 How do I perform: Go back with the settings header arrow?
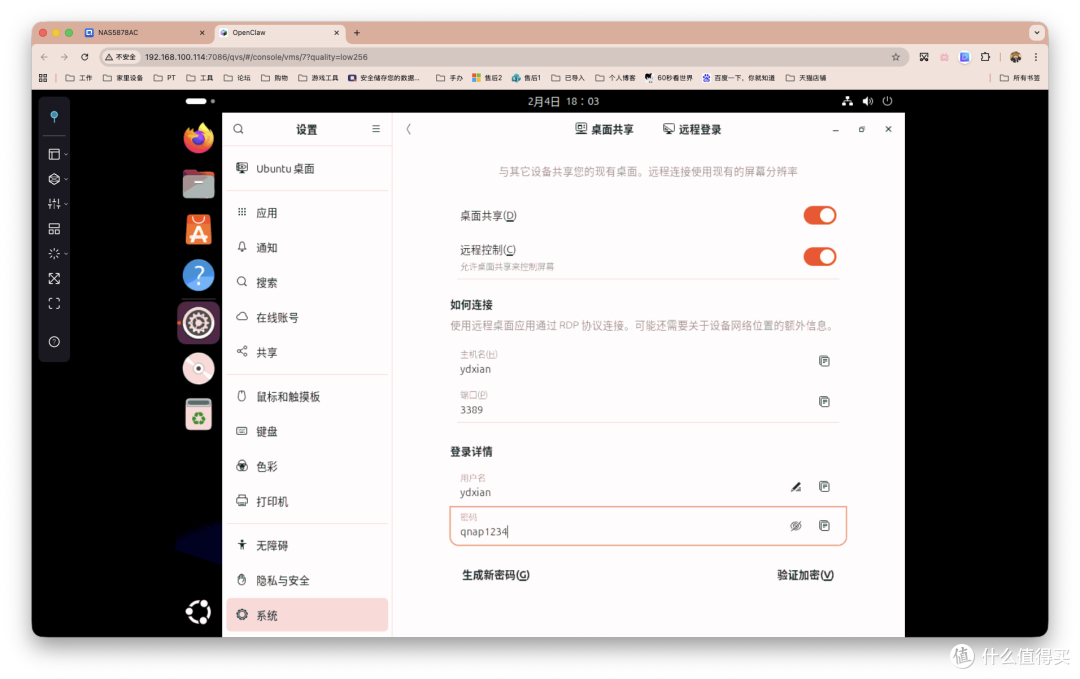click(x=408, y=129)
